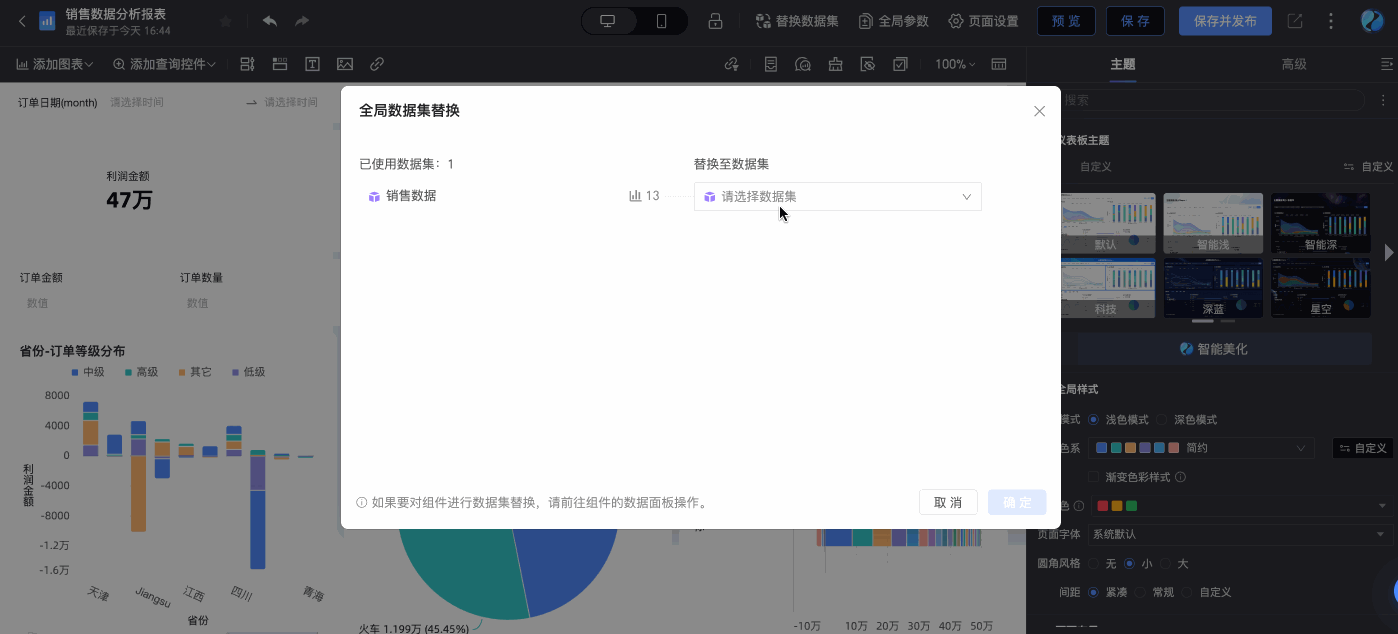Collapse the right settings panel
This screenshot has height=634, width=1398.
pos(1386,64)
